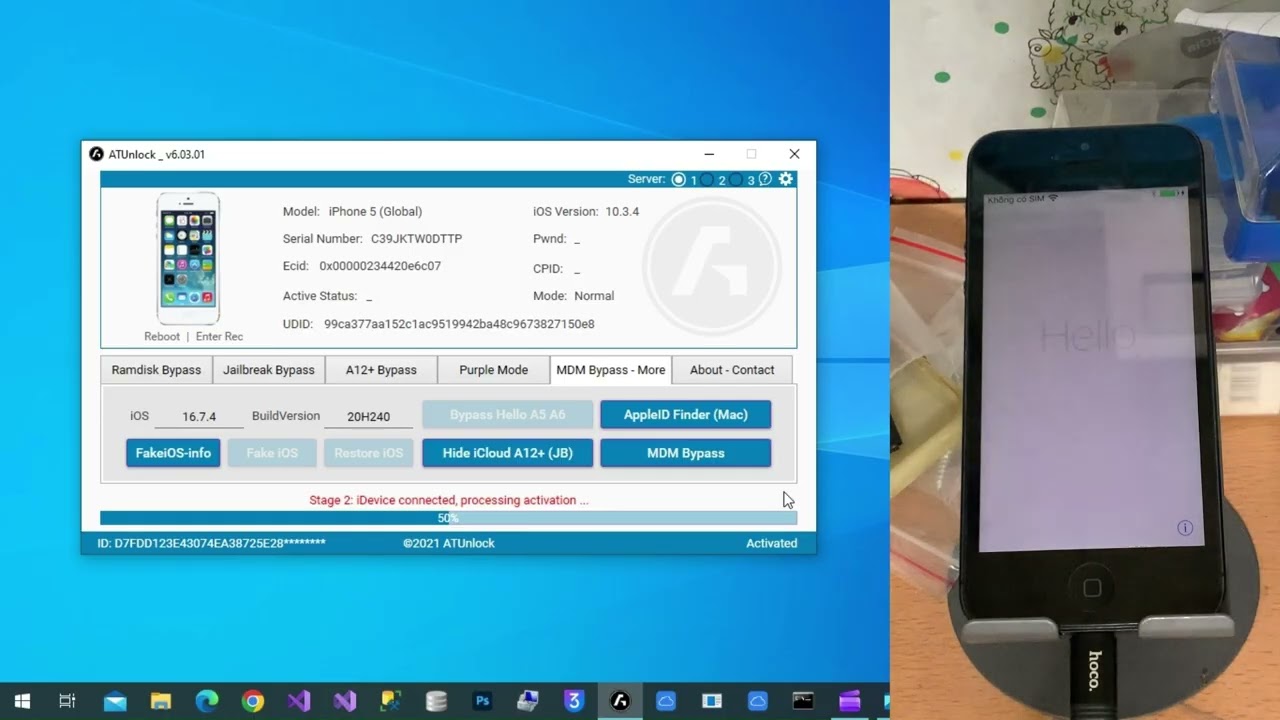1280x720 pixels.
Task: Open the Windows Start menu
Action: [22, 701]
